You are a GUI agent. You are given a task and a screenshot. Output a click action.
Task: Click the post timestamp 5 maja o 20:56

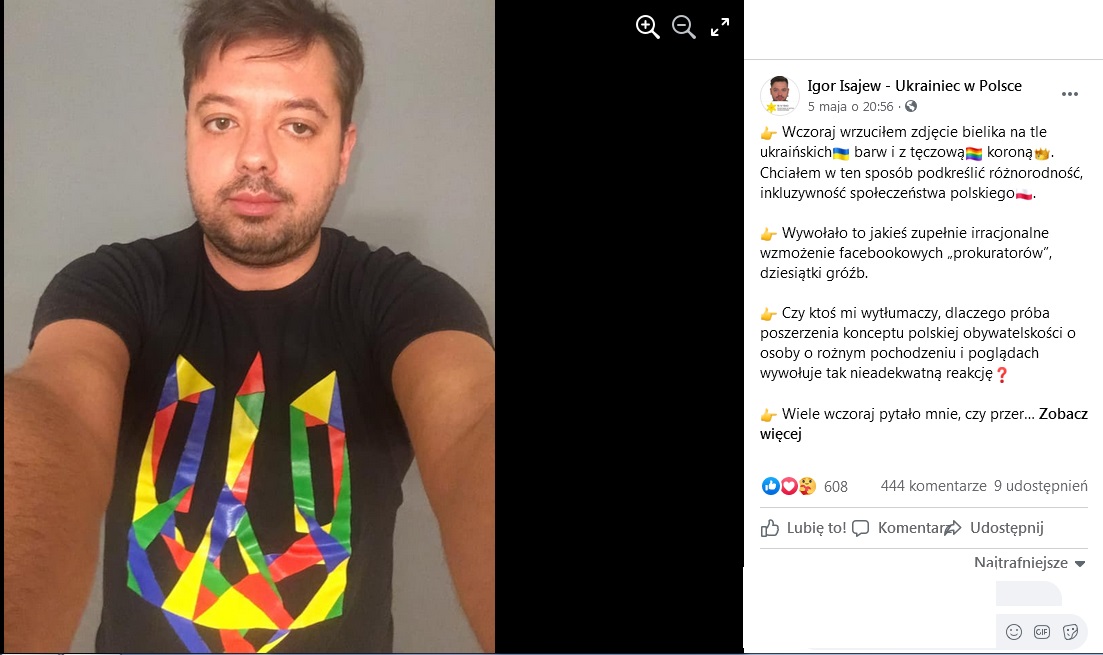850,107
